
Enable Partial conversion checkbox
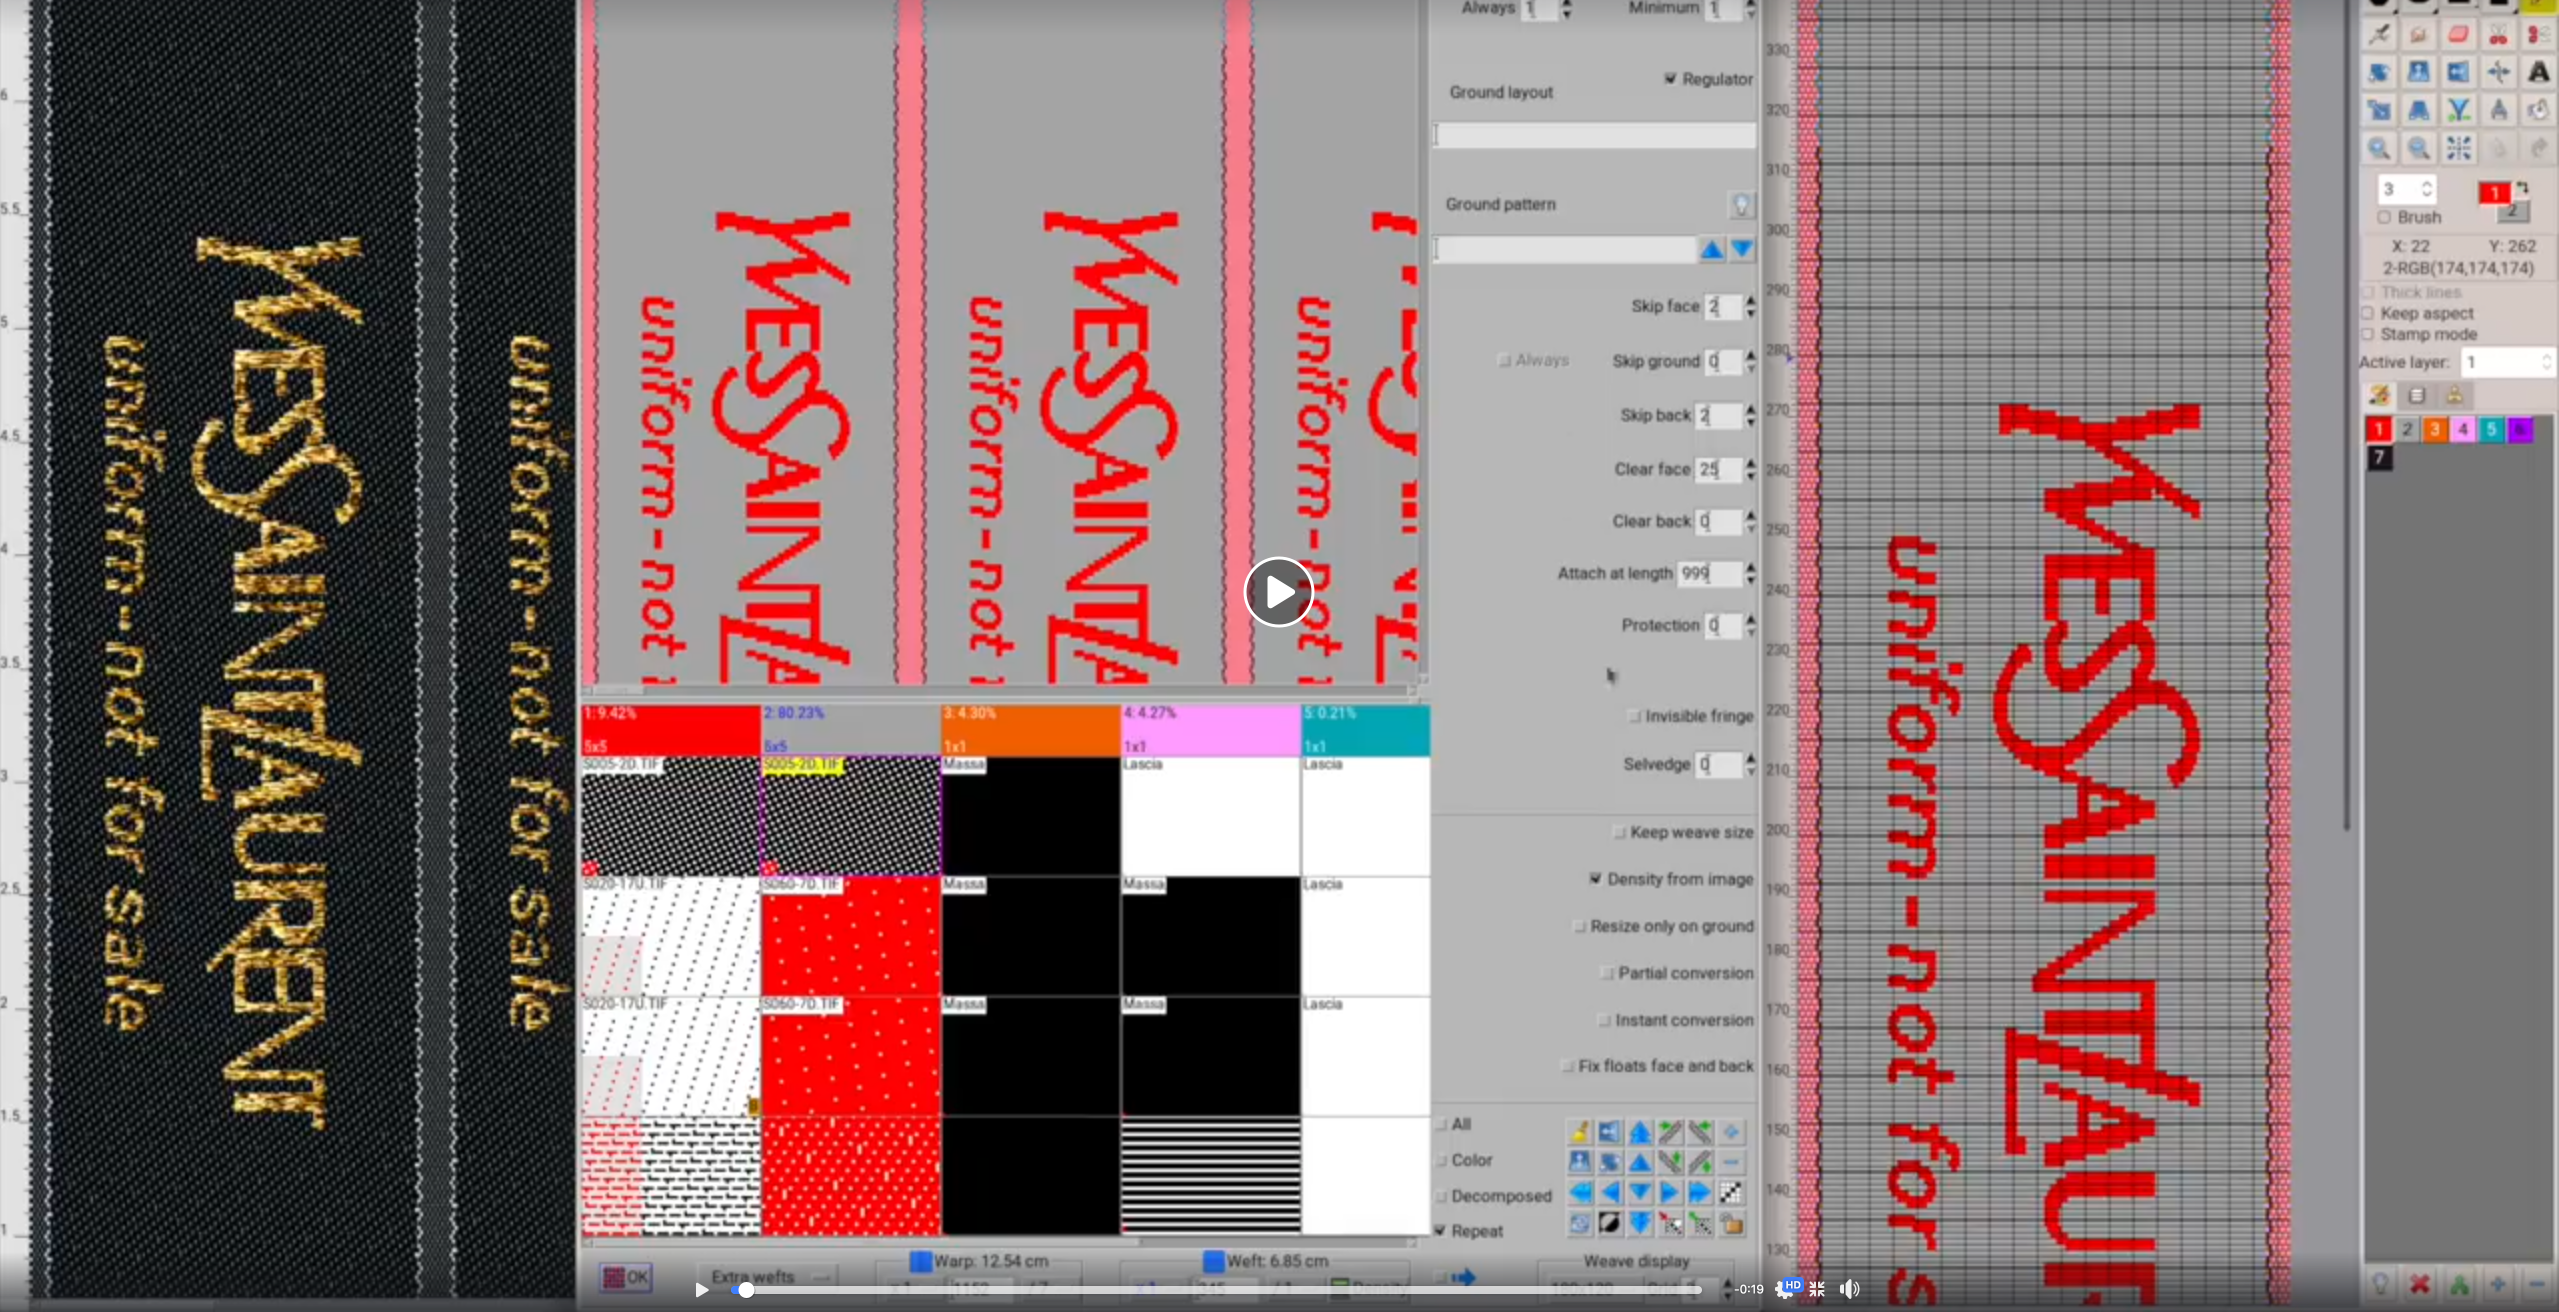(x=1607, y=973)
